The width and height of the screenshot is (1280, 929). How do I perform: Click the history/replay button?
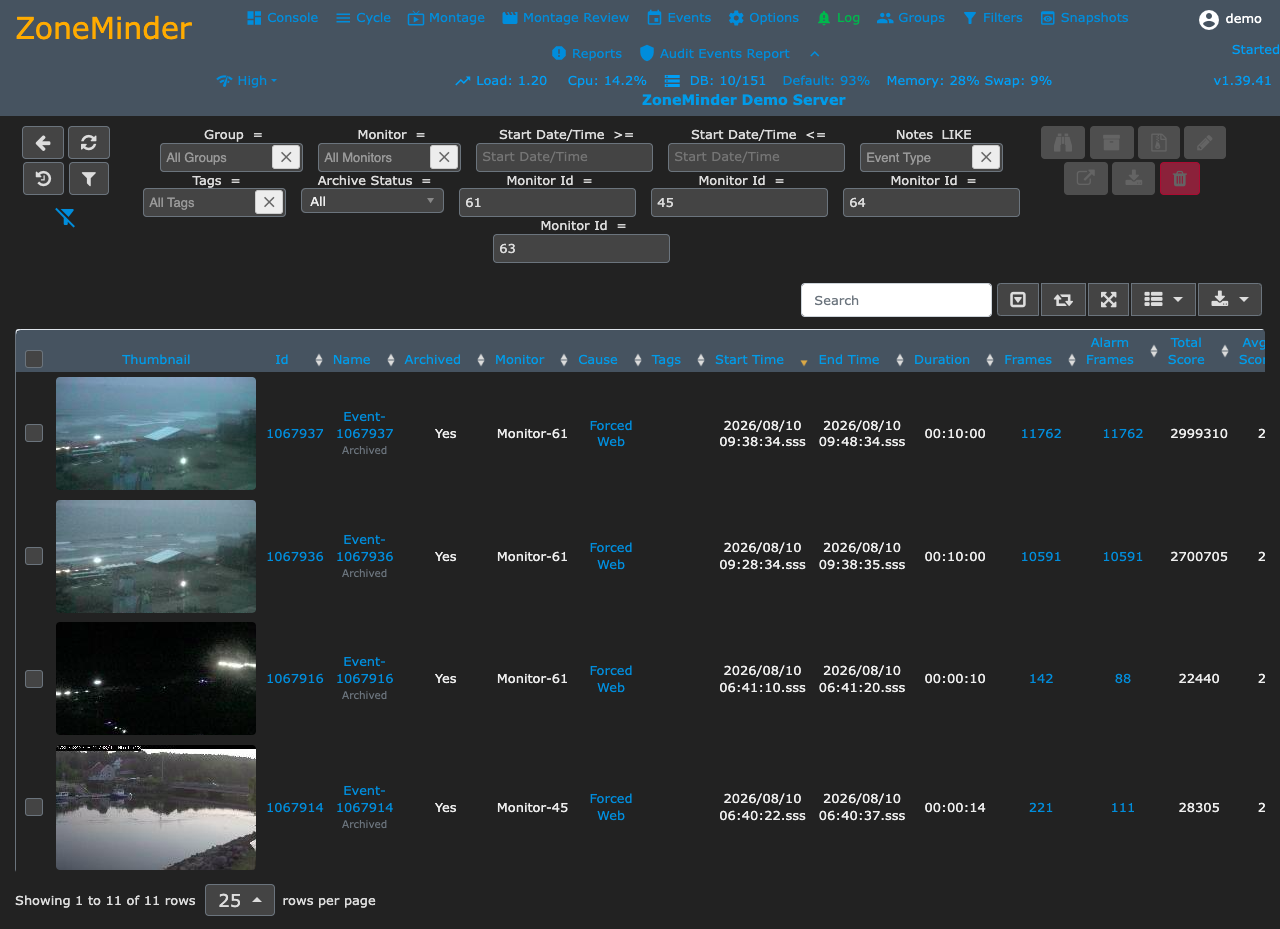tap(43, 179)
